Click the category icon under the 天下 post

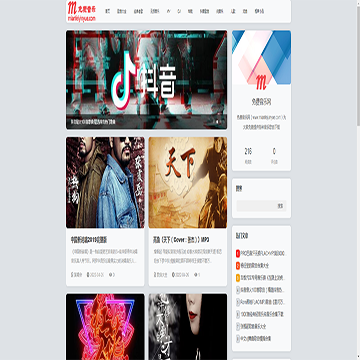[155, 275]
